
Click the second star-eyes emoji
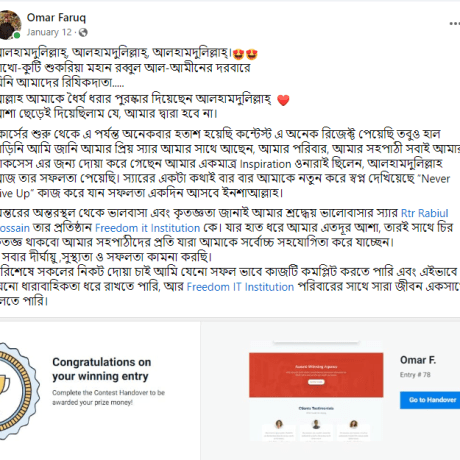(x=251, y=54)
